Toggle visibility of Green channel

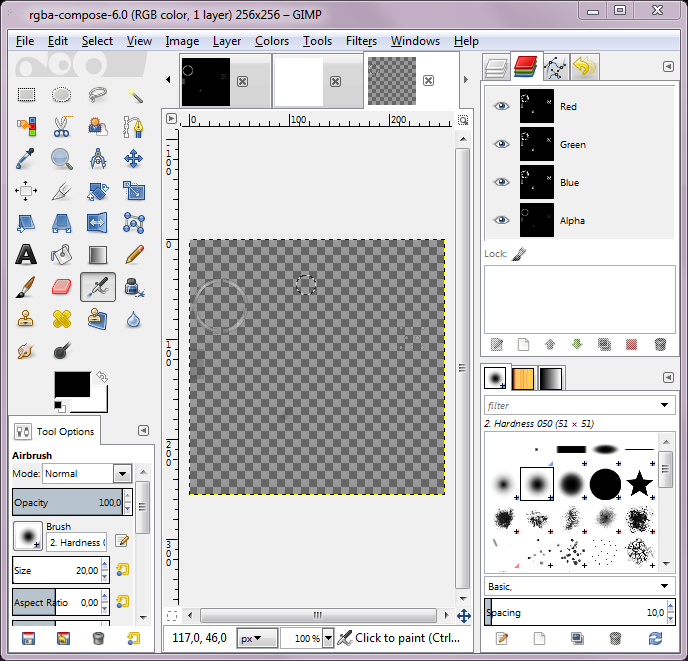pos(502,145)
